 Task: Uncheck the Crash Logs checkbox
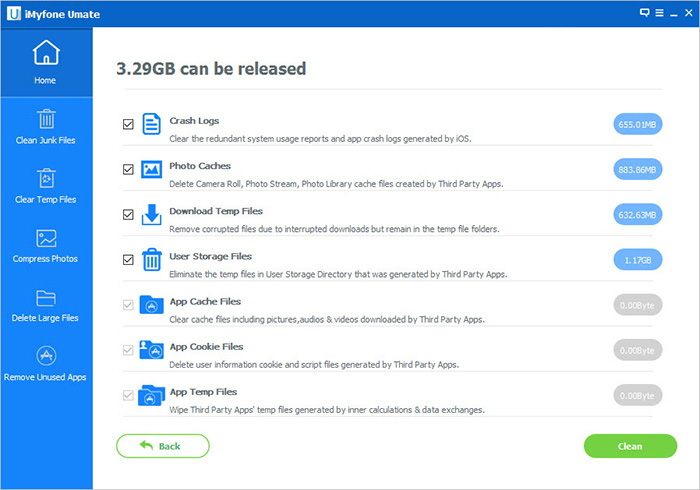pyautogui.click(x=127, y=125)
